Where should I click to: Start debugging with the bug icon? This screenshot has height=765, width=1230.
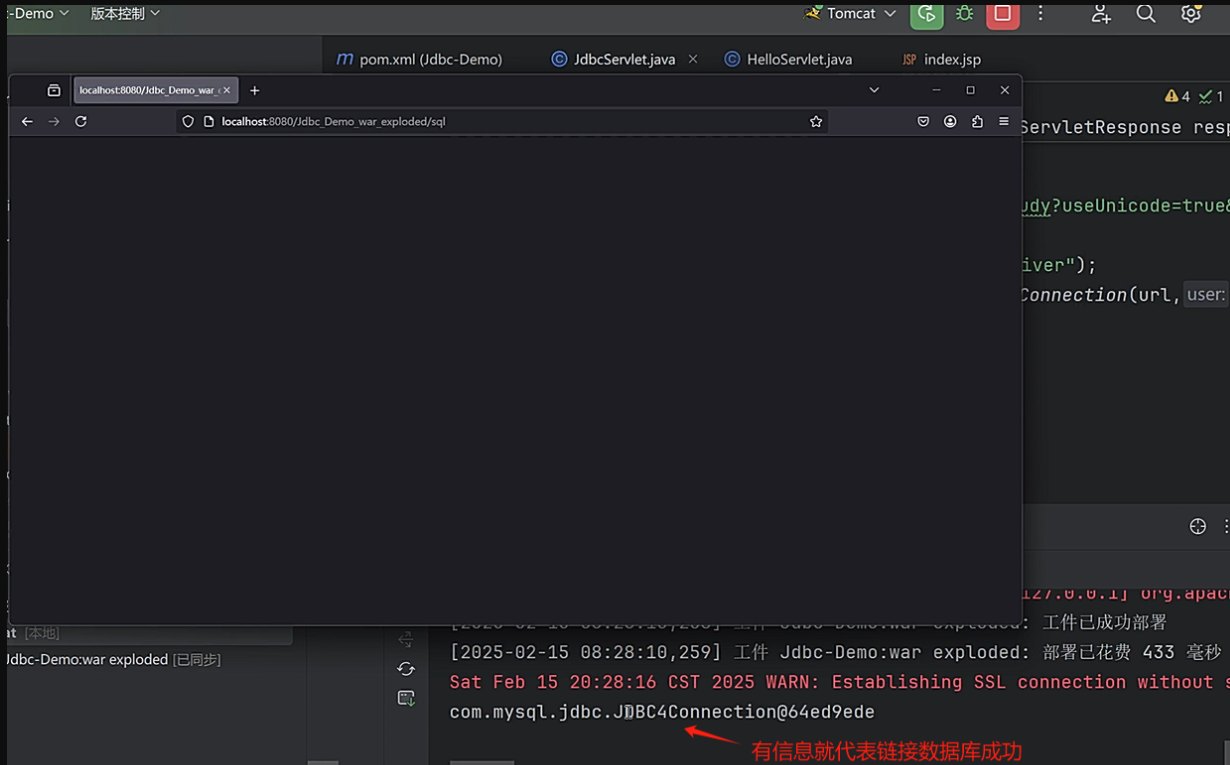tap(964, 14)
